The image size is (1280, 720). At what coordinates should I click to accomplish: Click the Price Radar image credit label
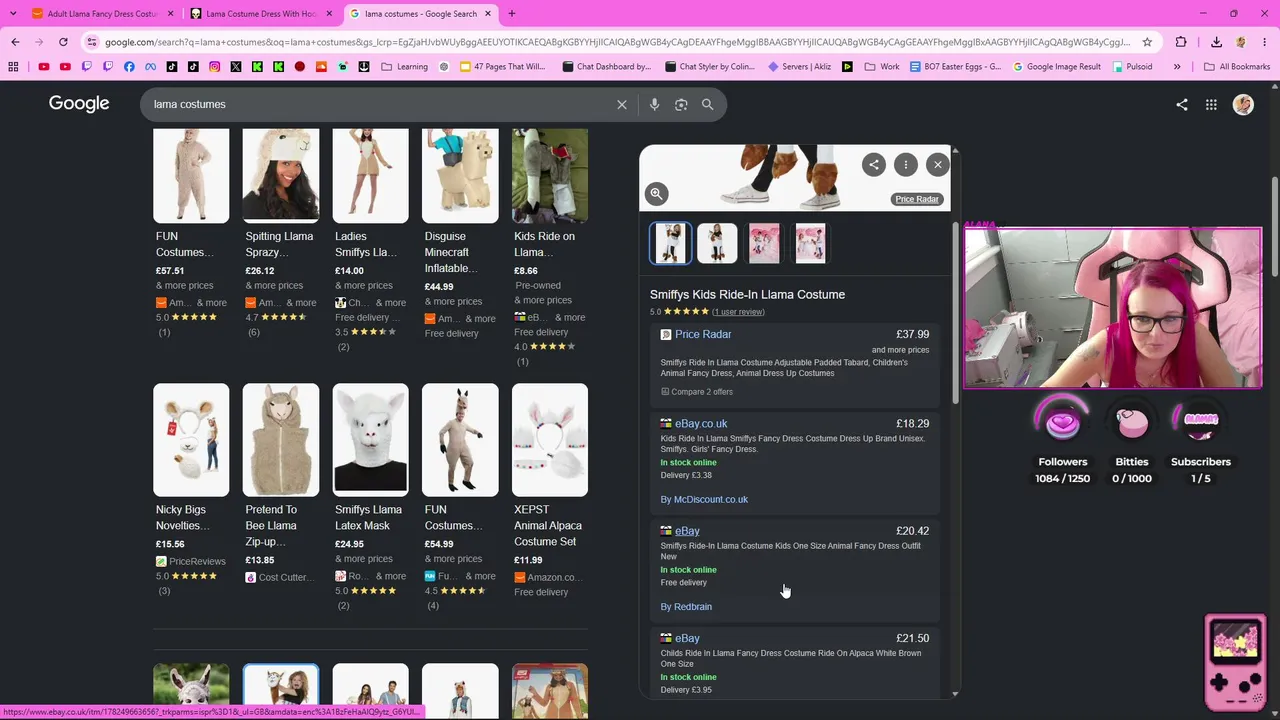pos(917,199)
